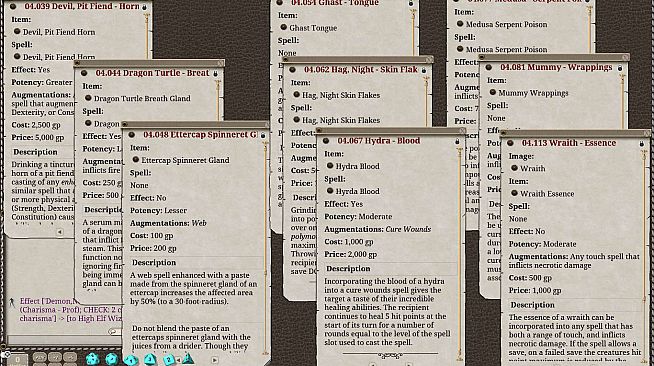The image size is (654, 366).
Task: Click header link icon of Hydra - Blood window
Action: tap(326, 141)
